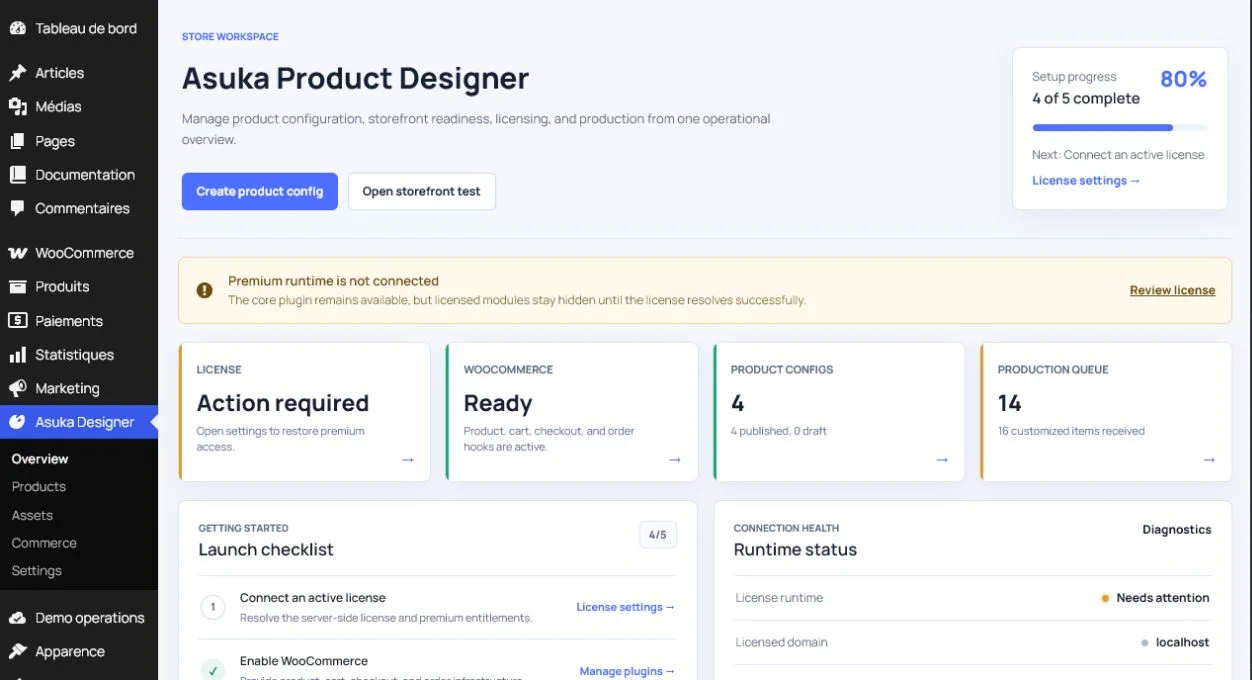Viewport: 1252px width, 680px height.
Task: Click the Statistiques bar chart icon
Action: pyautogui.click(x=17, y=355)
